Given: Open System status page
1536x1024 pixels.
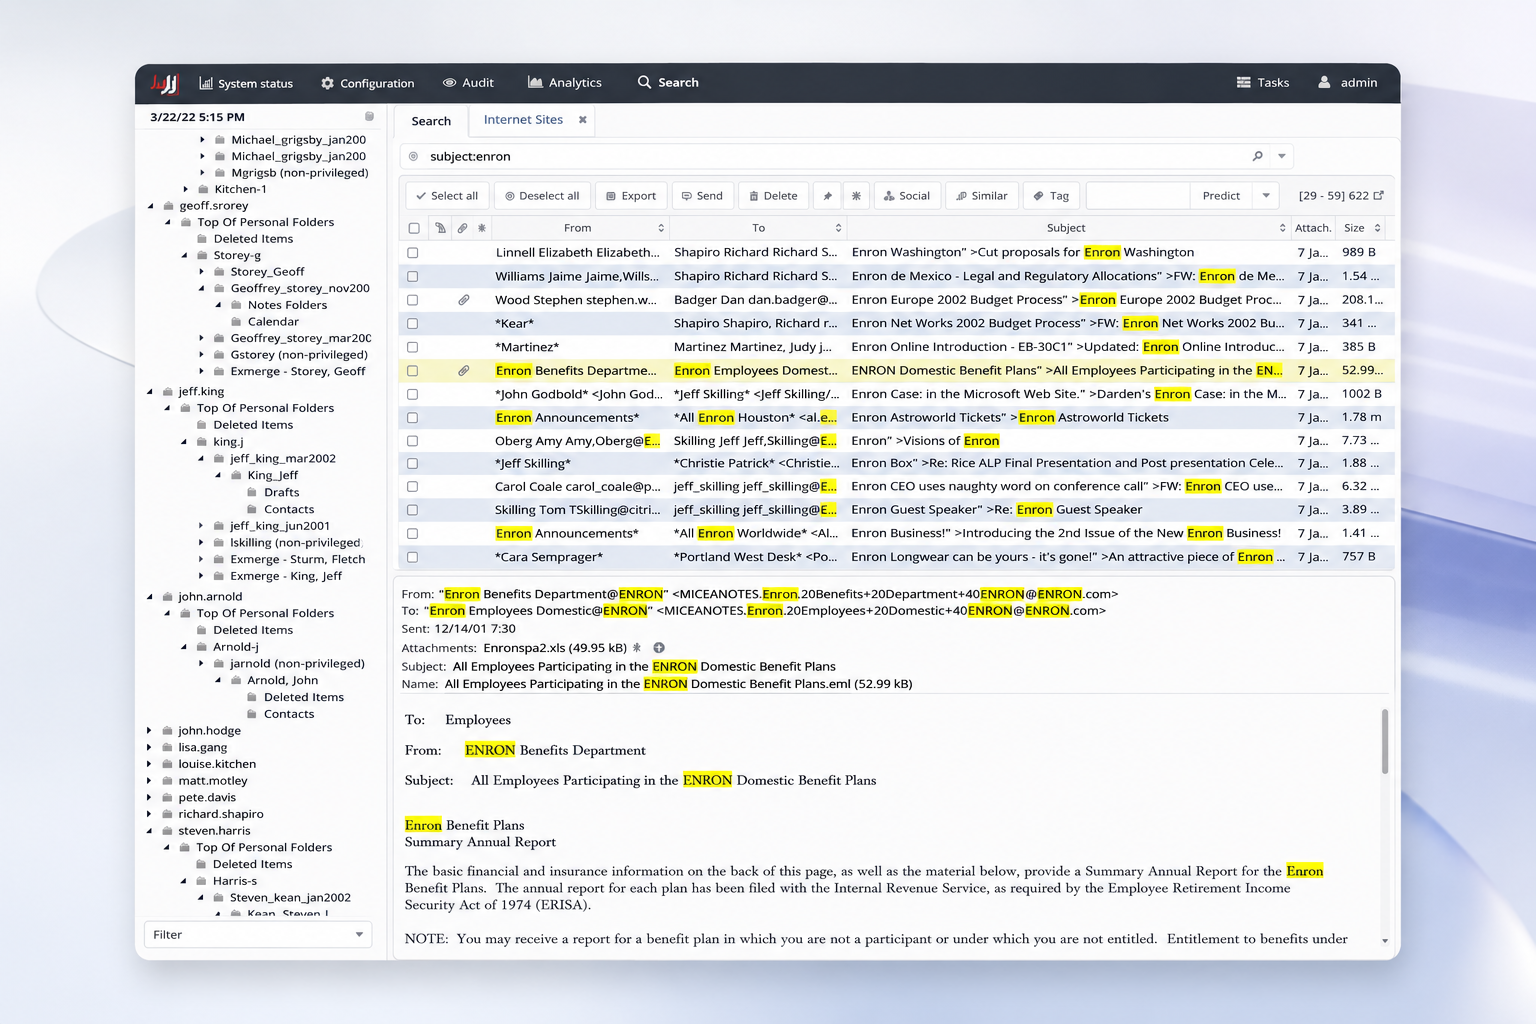Looking at the screenshot, I should [246, 83].
